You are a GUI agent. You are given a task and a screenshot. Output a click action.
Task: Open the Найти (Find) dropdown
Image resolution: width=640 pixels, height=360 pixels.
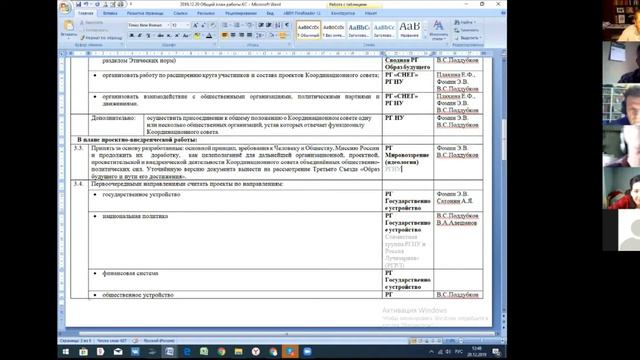coord(465,22)
